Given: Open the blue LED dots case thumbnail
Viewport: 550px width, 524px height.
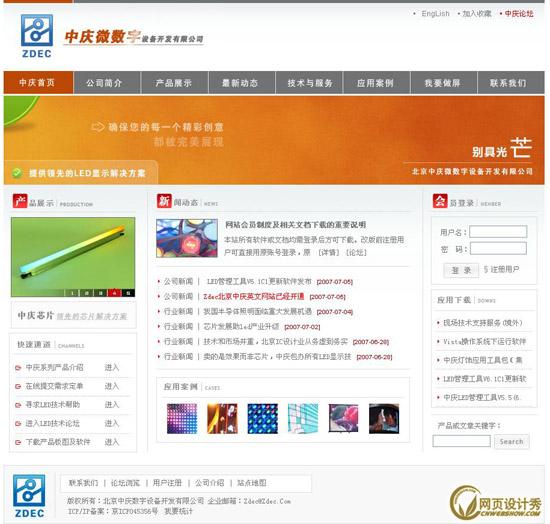Looking at the screenshot, I should (x=262, y=418).
